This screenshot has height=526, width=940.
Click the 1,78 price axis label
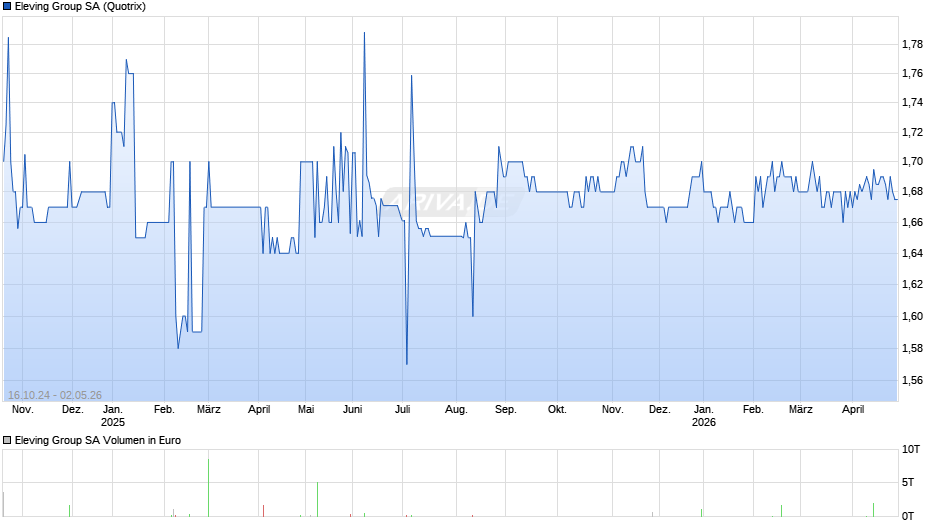point(912,44)
